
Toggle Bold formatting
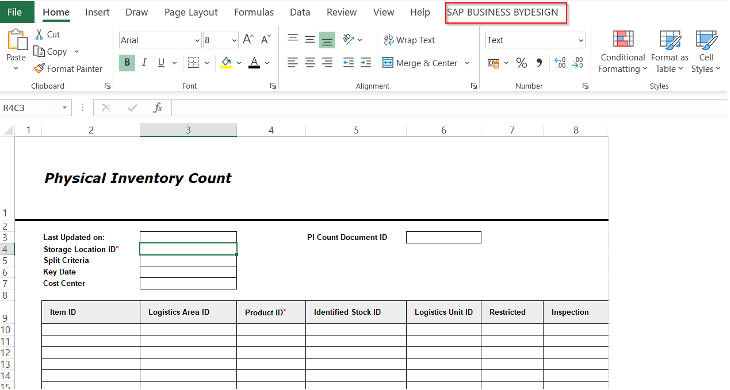pos(127,62)
